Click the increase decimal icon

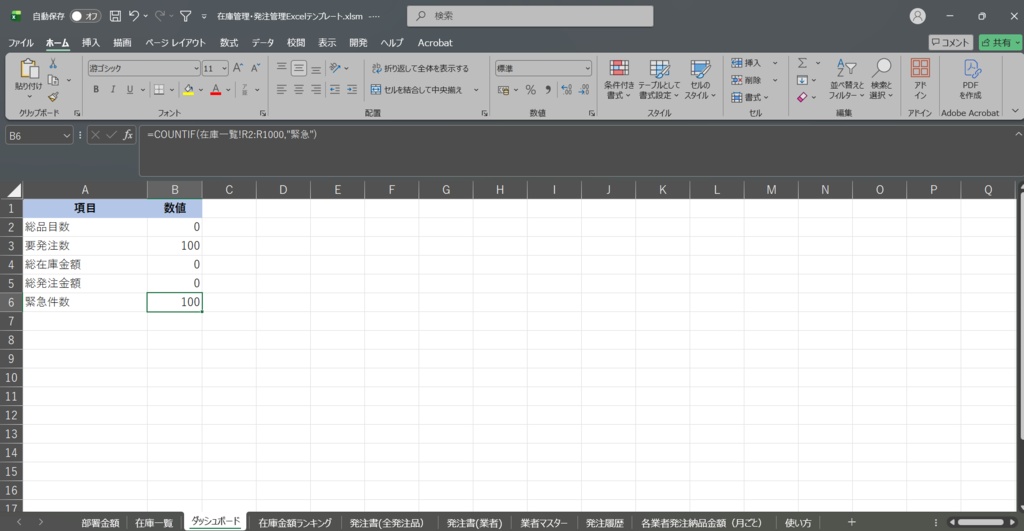coord(566,90)
